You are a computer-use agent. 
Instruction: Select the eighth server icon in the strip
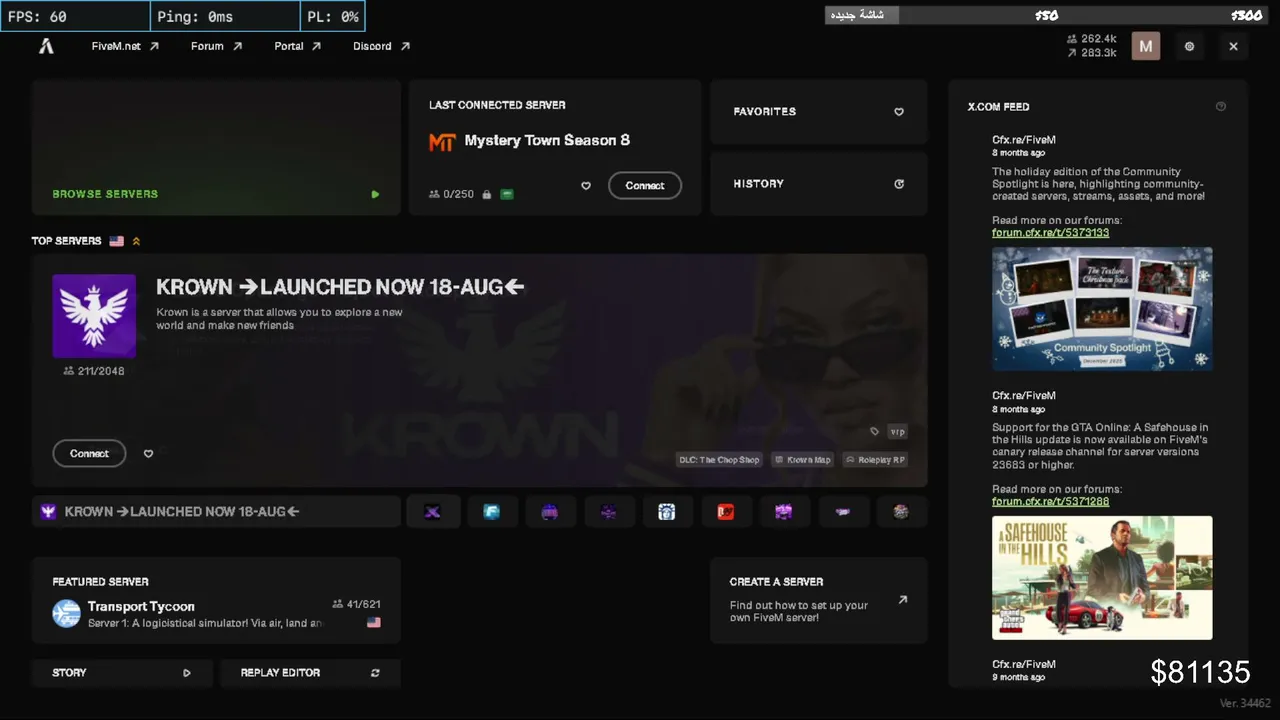pyautogui.click(x=843, y=512)
